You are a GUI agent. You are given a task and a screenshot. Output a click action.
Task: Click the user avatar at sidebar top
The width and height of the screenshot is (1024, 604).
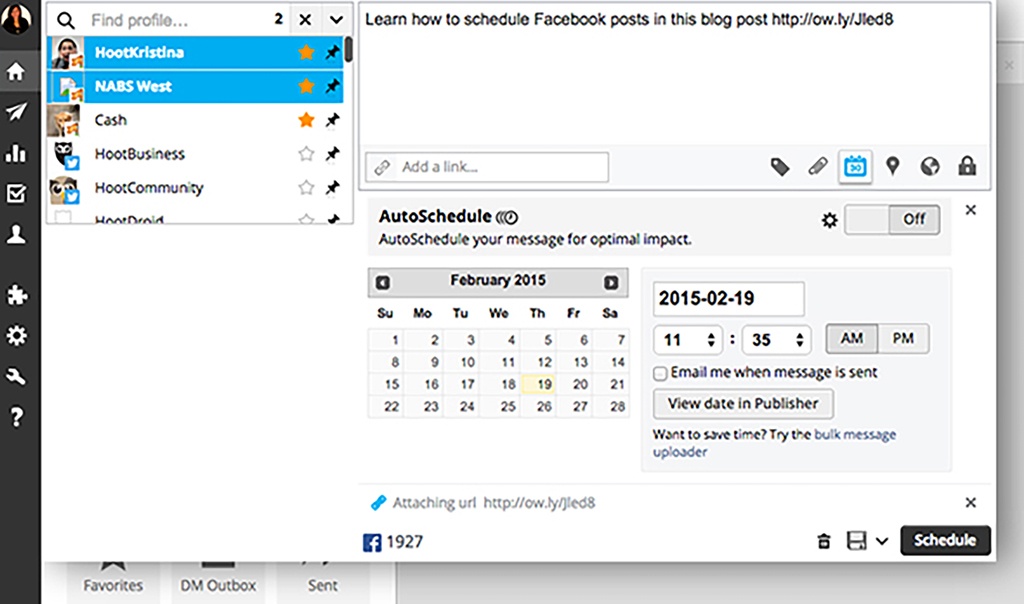pyautogui.click(x=16, y=18)
